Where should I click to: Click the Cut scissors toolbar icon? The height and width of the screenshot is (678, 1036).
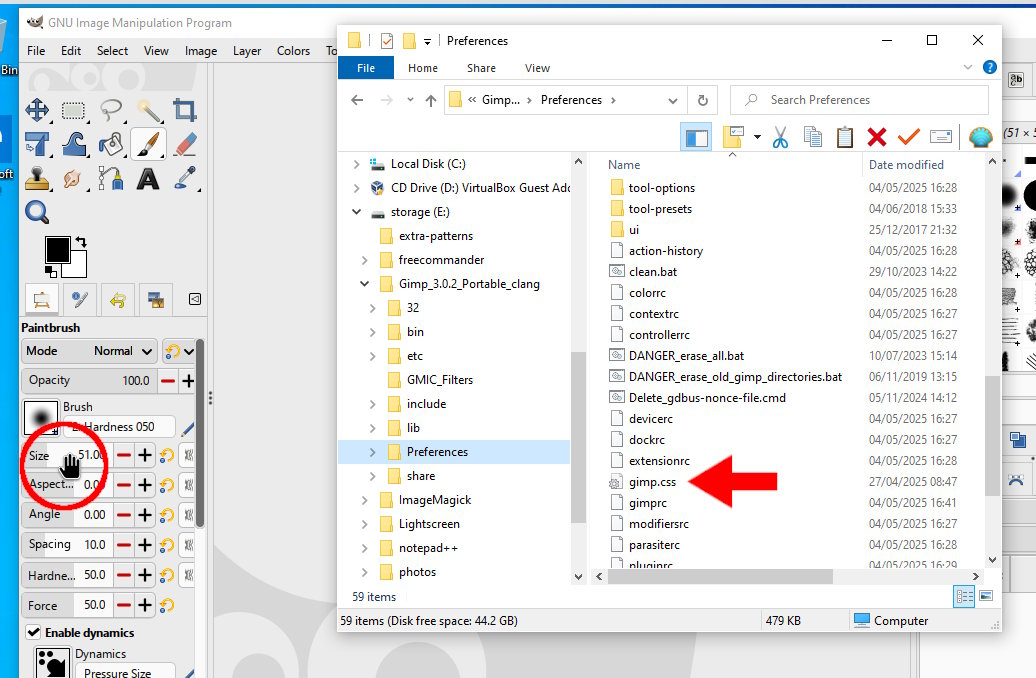[780, 137]
